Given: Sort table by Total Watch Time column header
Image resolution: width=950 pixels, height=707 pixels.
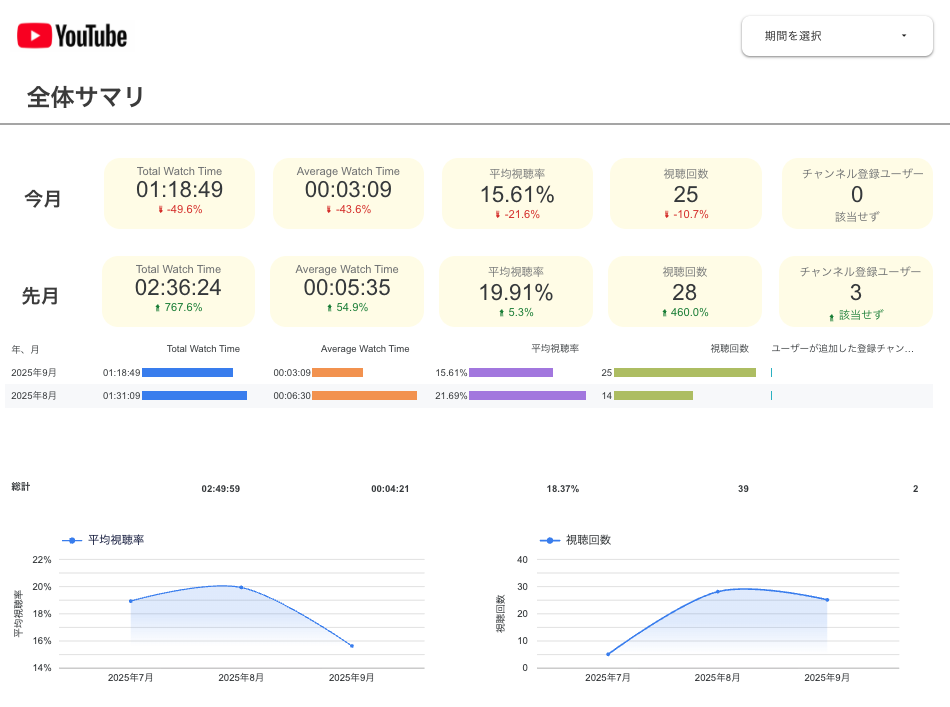Looking at the screenshot, I should coord(203,350).
